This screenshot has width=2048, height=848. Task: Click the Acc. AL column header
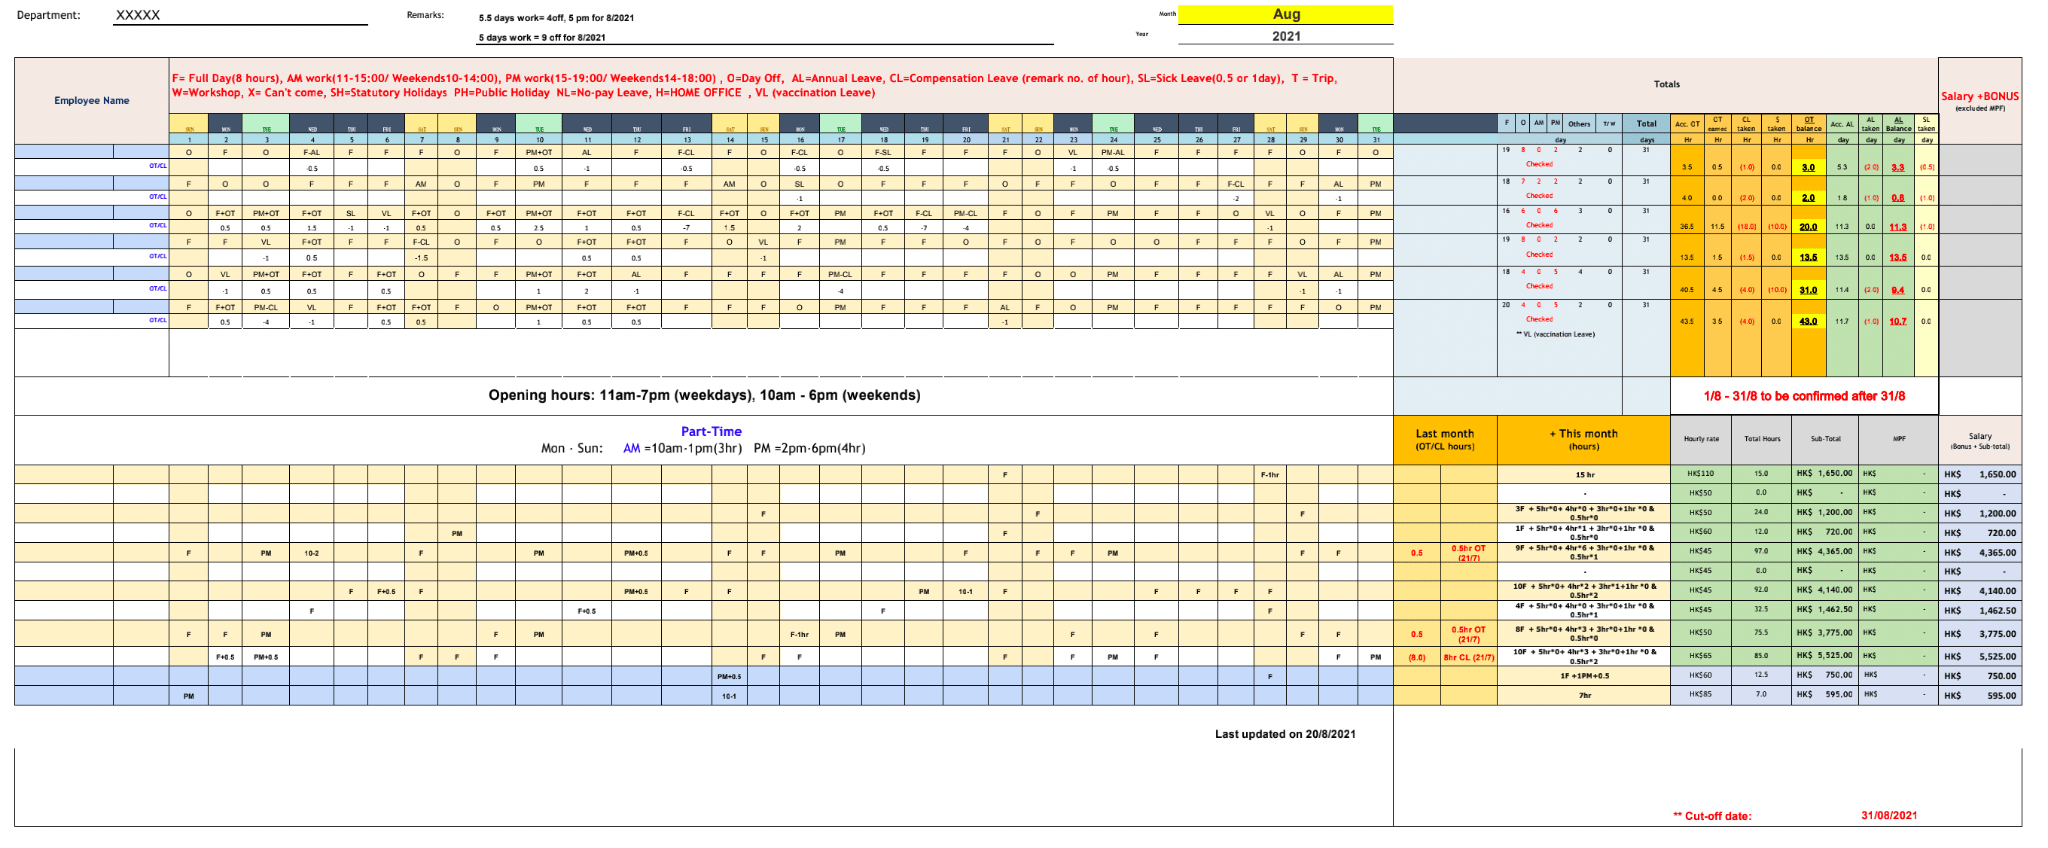tap(1842, 124)
